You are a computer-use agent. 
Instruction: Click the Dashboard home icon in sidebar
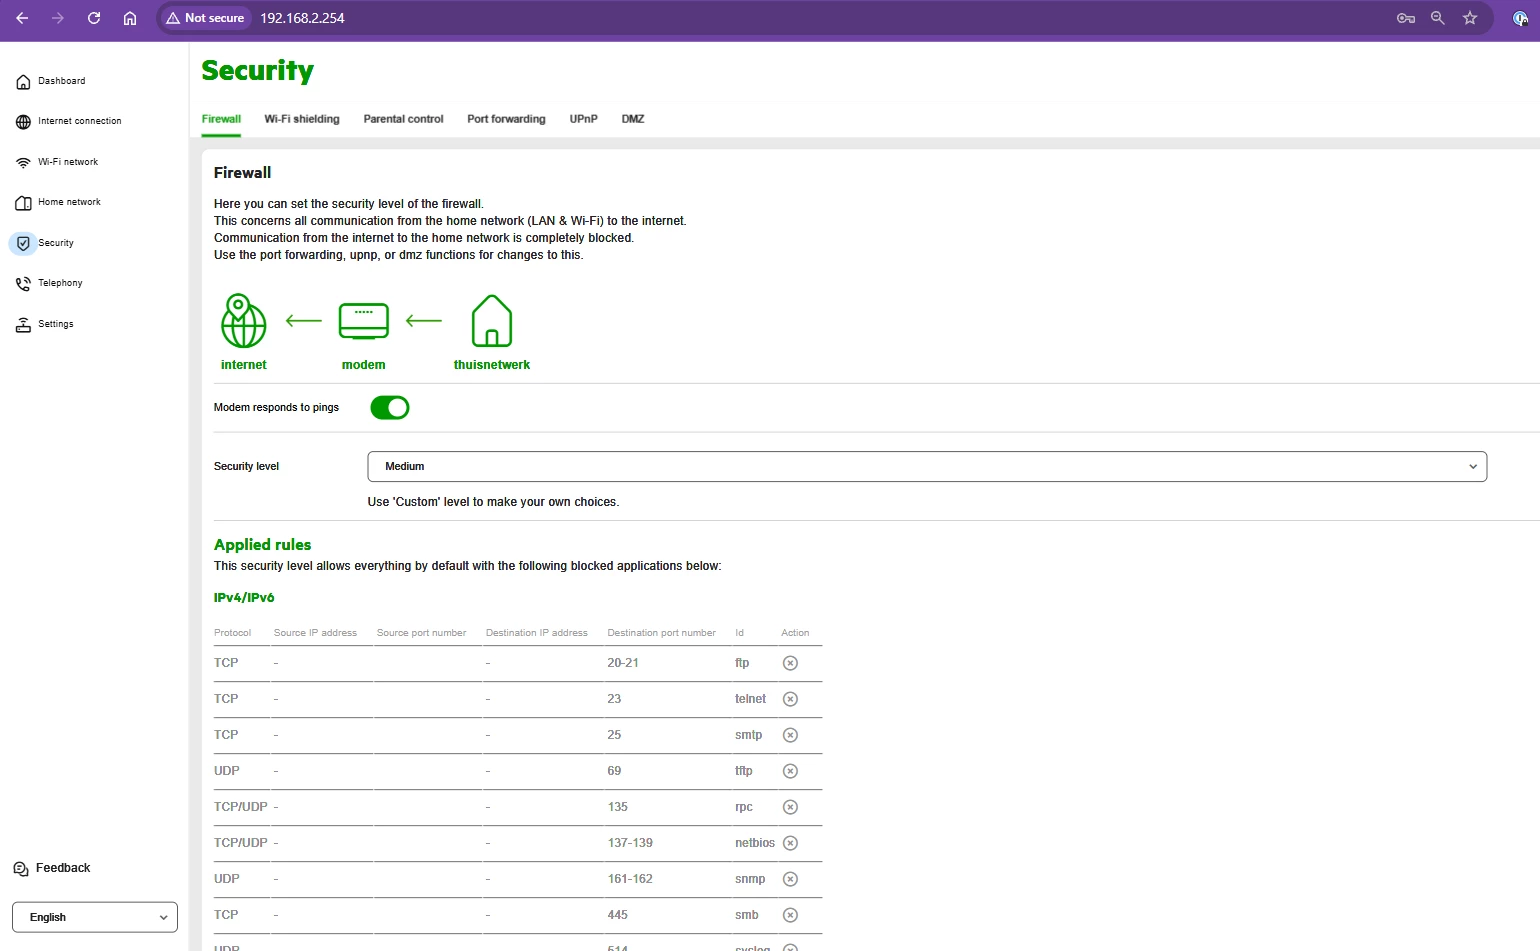23,81
